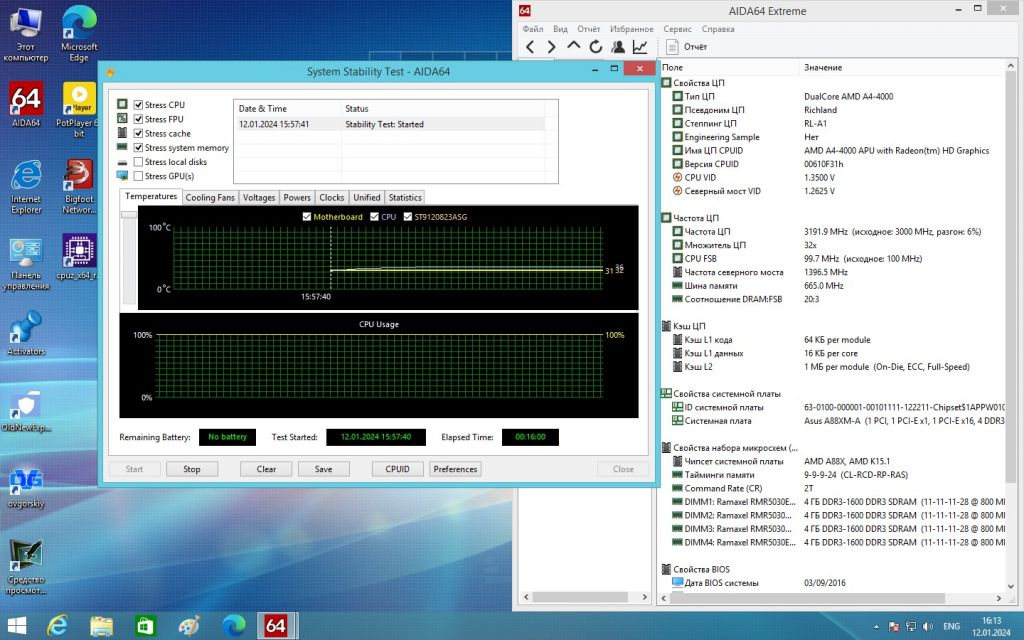Open the CPUID panel button
Screen dimensions: 1024x640
pos(398,469)
